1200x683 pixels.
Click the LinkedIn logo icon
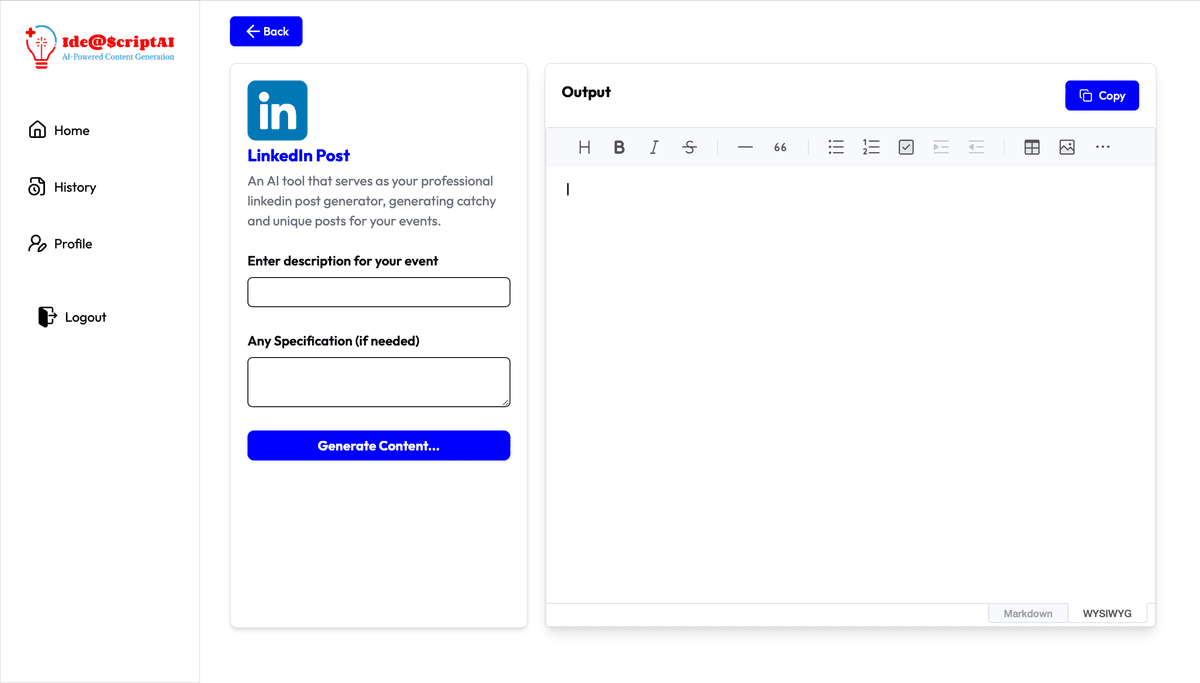[277, 110]
